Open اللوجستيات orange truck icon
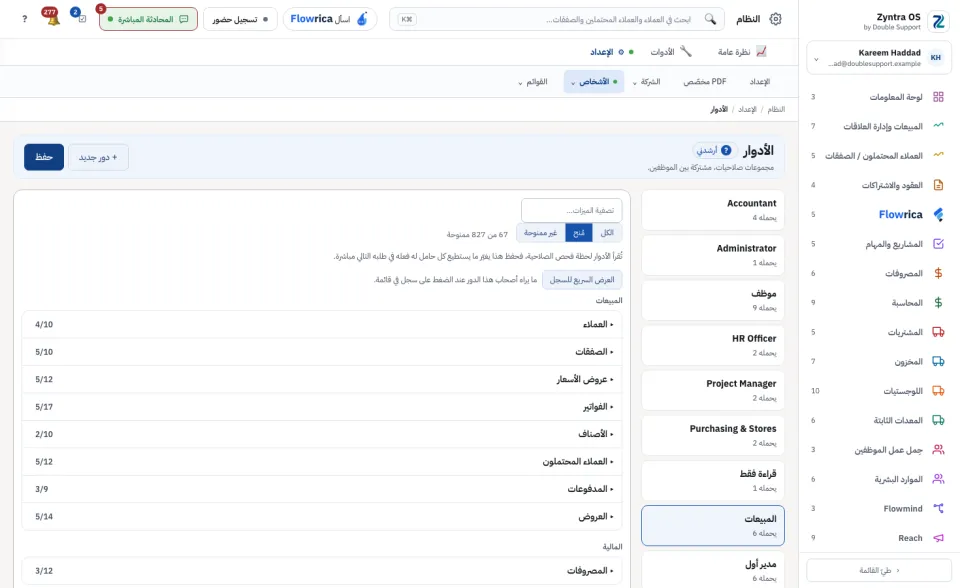The image size is (960, 588). pyautogui.click(x=938, y=391)
